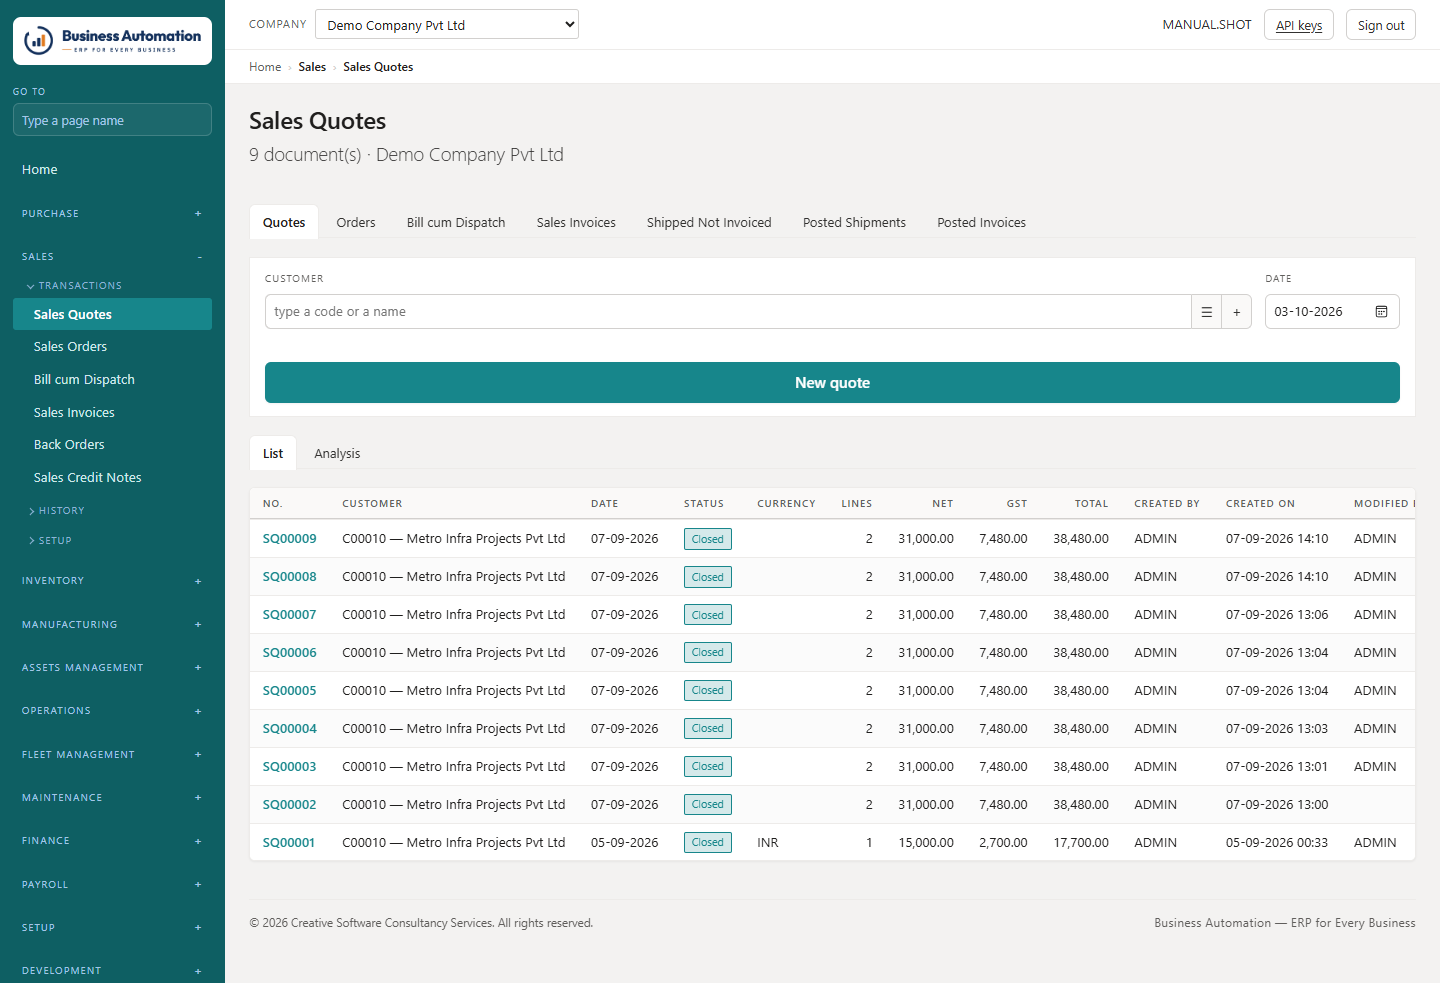Click the New quote button

pos(832,383)
